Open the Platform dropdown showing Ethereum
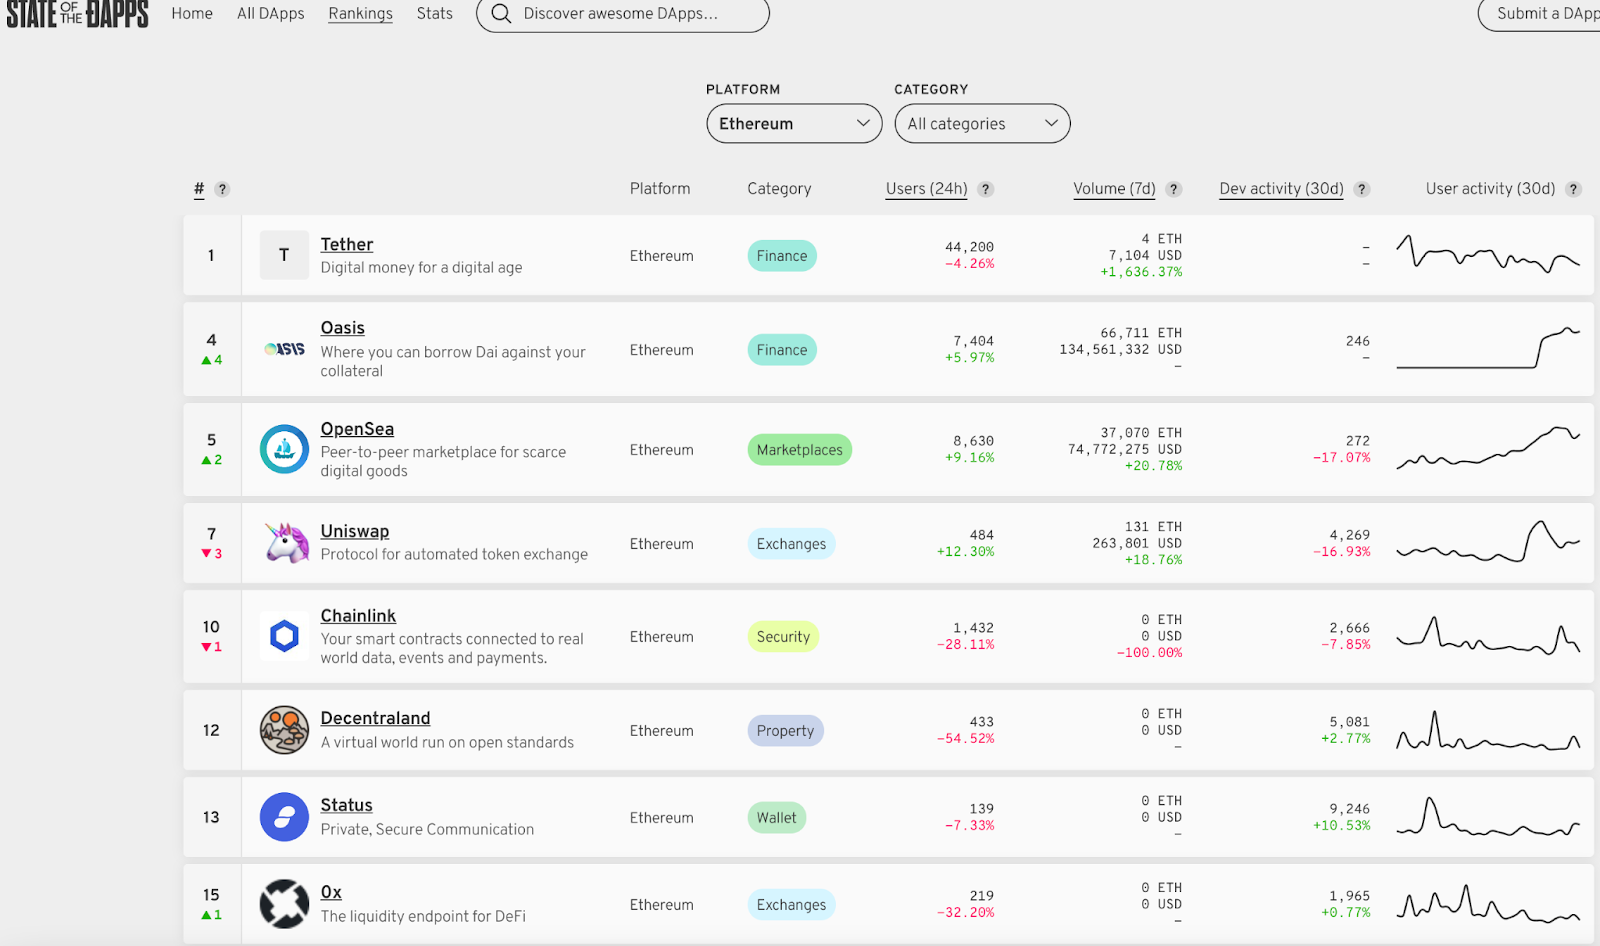 click(794, 124)
